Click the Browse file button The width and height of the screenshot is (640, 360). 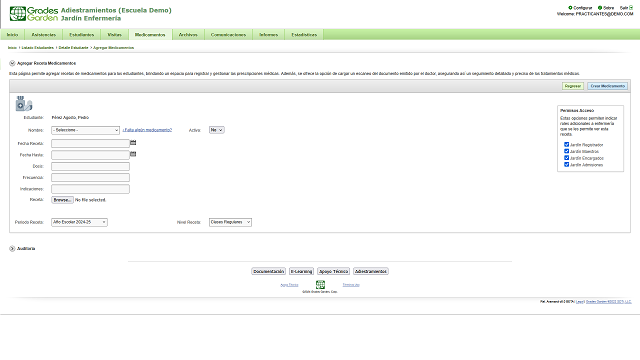point(62,200)
